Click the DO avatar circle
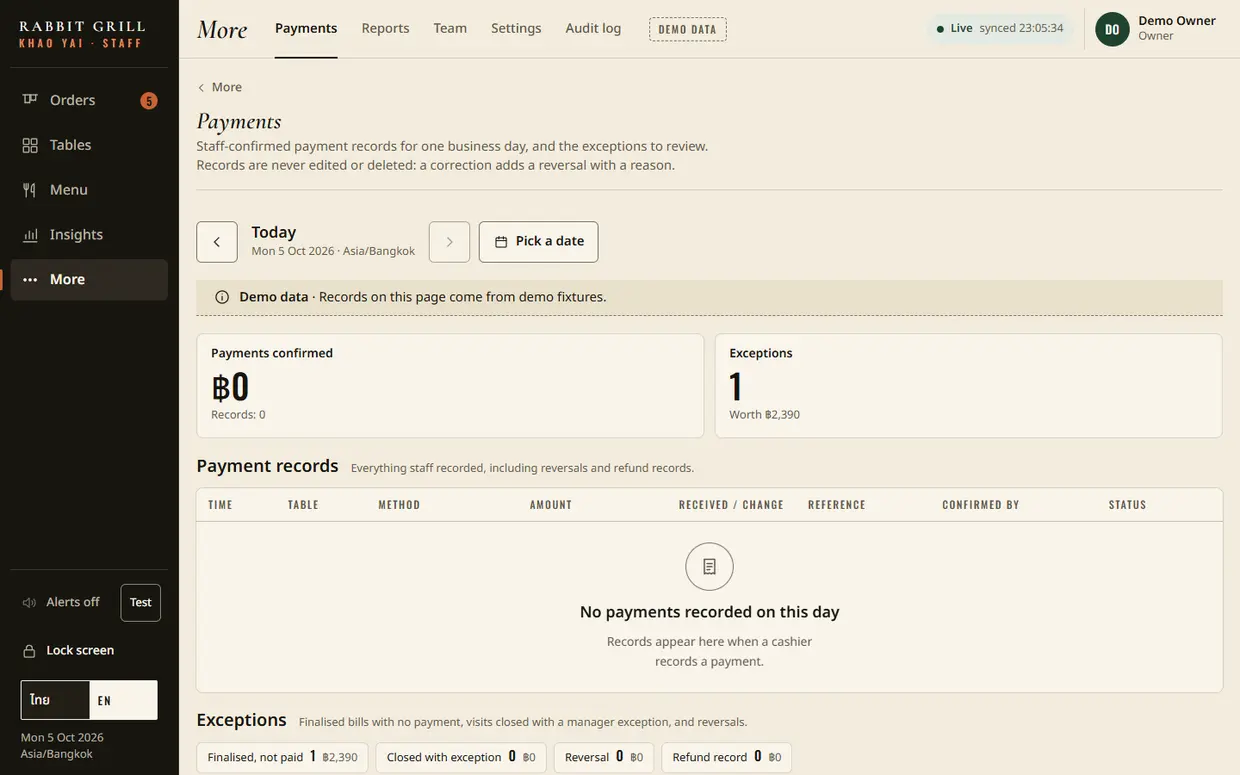 (1112, 29)
